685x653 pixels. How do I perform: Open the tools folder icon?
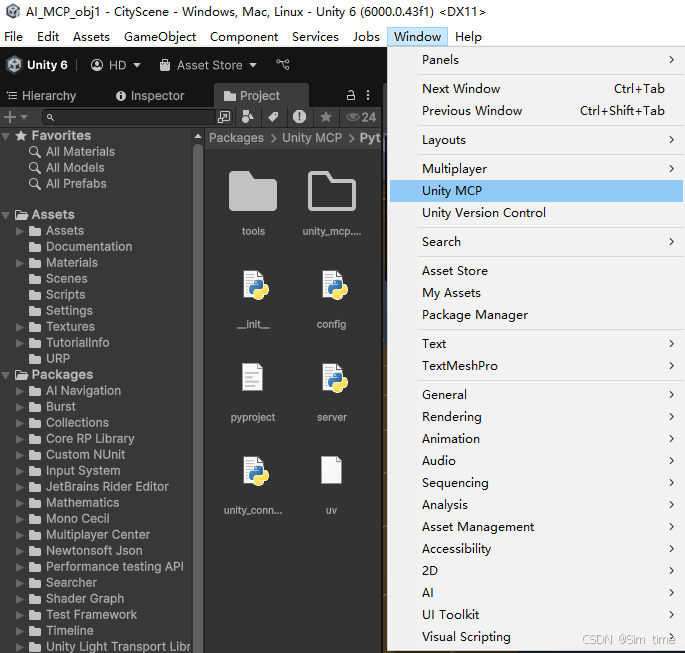tap(253, 191)
